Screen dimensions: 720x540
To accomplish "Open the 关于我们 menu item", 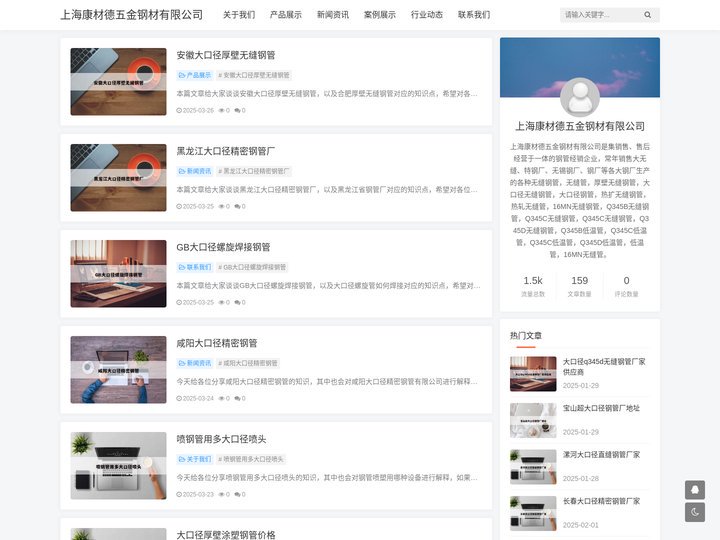I will (x=239, y=15).
